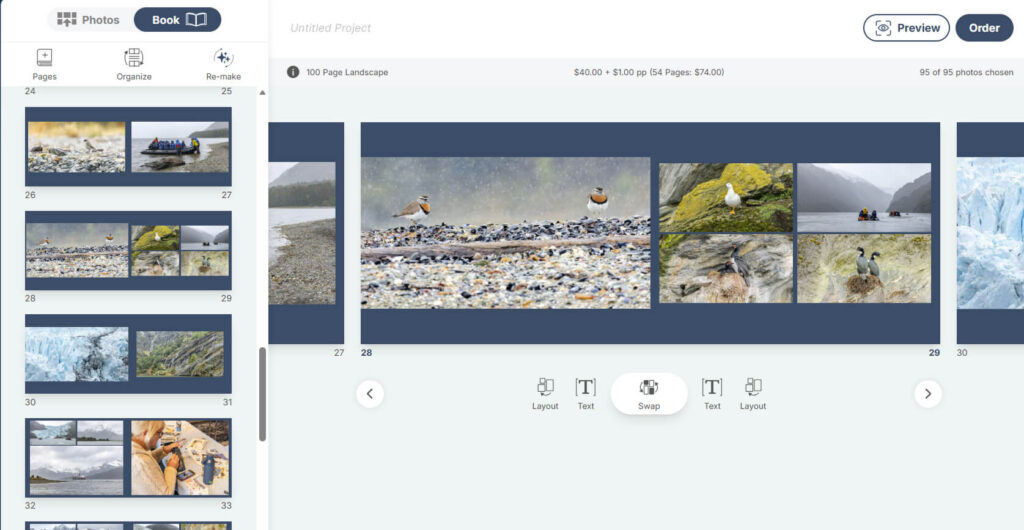Click page number 30 beside next spread
1024x530 pixels.
[962, 352]
